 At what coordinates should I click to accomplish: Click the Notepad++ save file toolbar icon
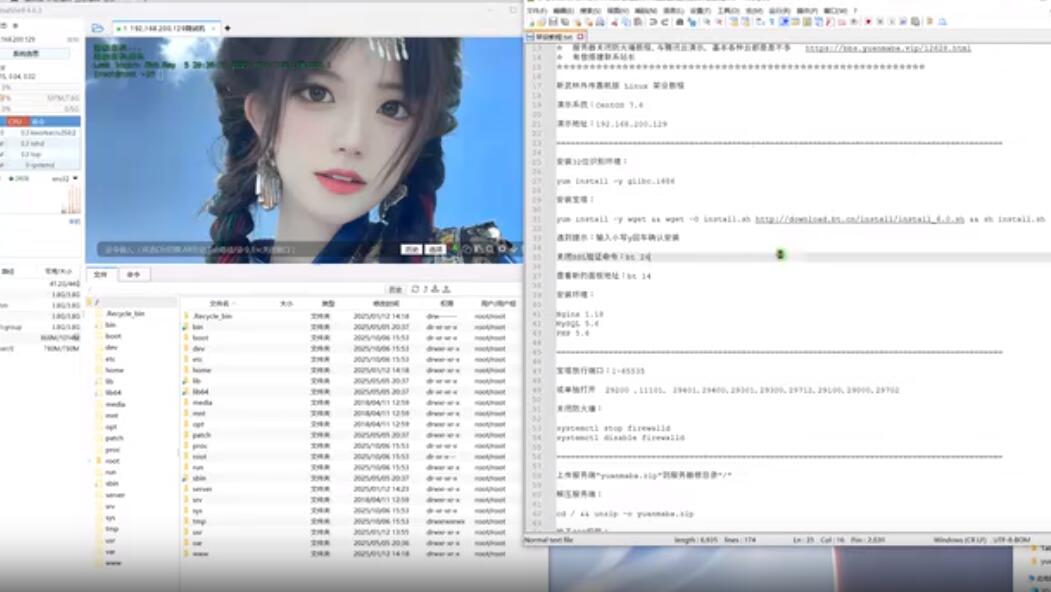click(x=553, y=21)
